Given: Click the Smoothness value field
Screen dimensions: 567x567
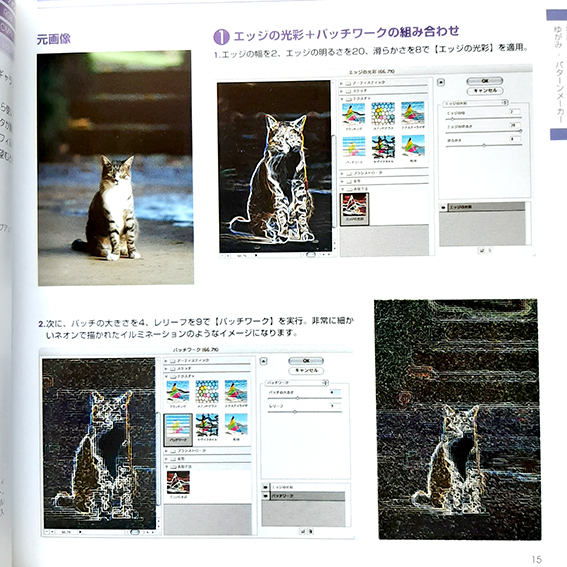Looking at the screenshot, I should click(x=515, y=139).
